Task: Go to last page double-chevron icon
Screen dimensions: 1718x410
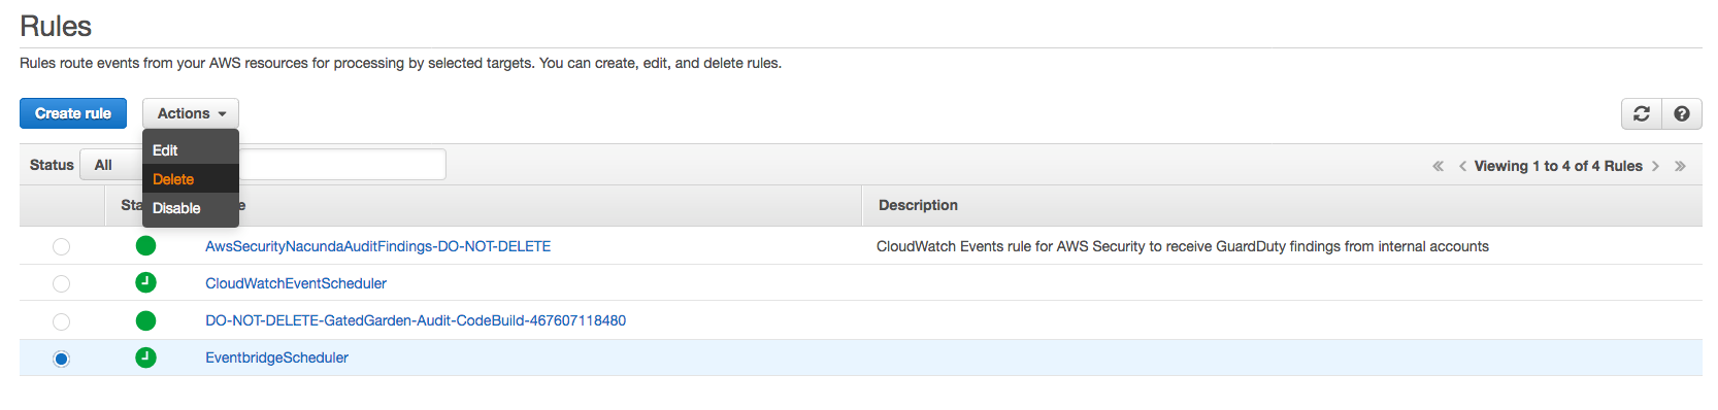Action: click(x=1680, y=166)
